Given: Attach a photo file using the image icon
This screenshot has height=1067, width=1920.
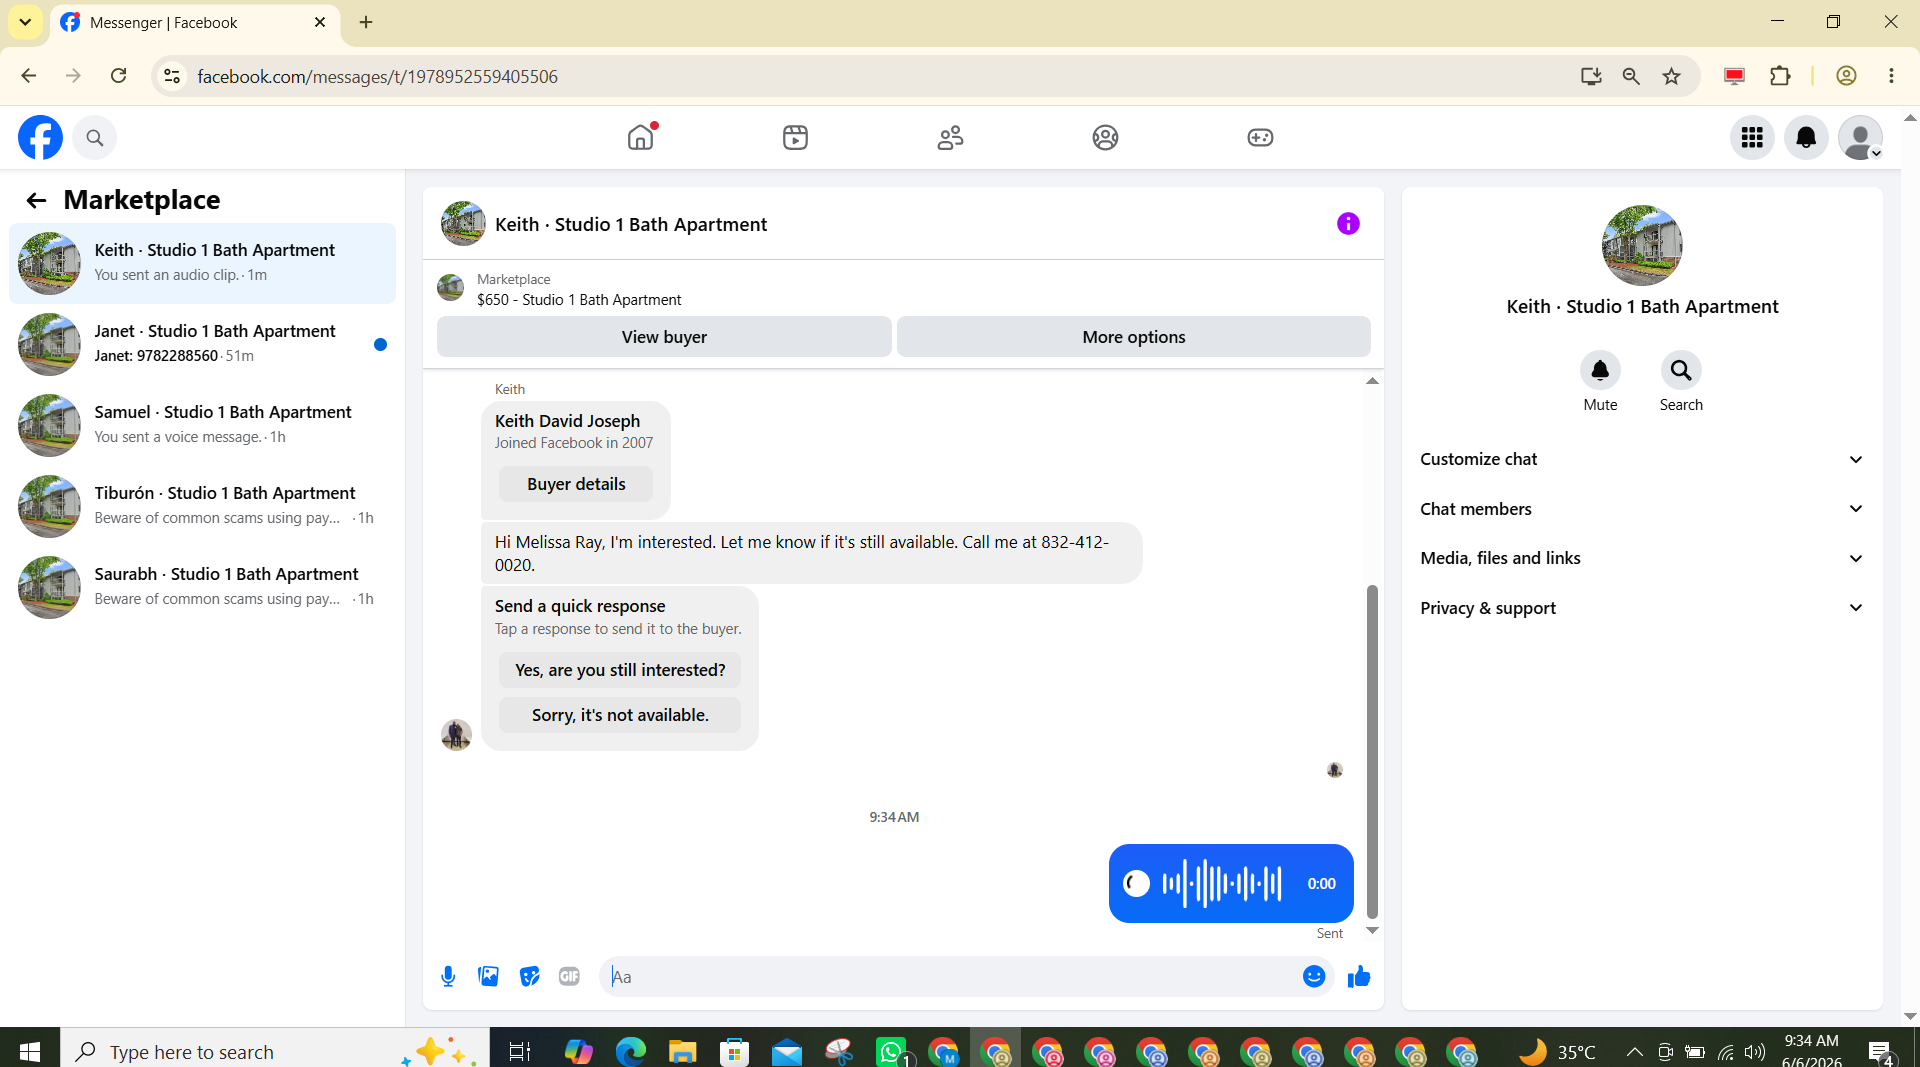Looking at the screenshot, I should [488, 977].
